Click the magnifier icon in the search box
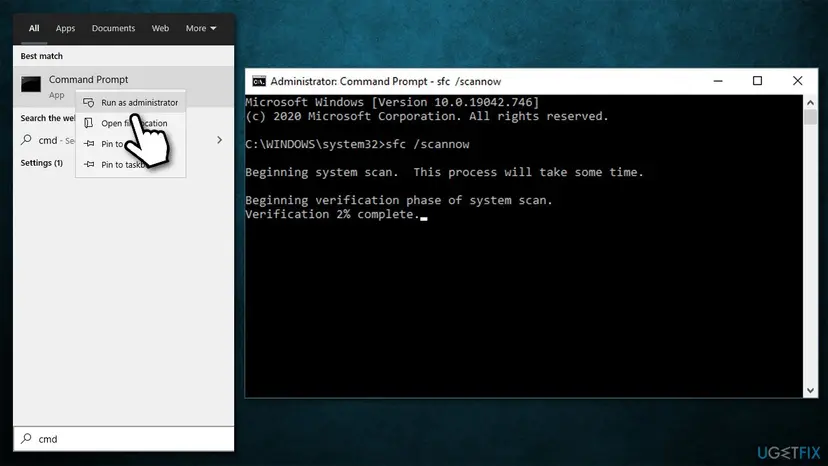The height and width of the screenshot is (466, 828). tap(26, 439)
